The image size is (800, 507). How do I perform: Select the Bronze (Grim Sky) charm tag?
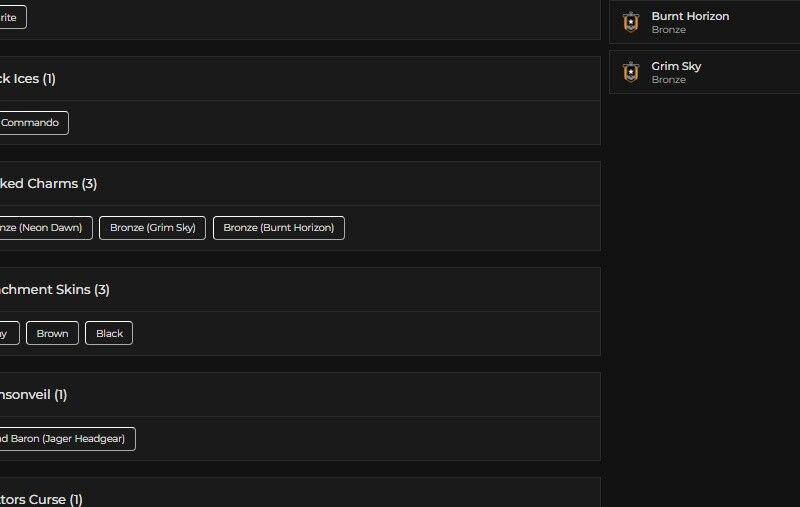point(152,228)
